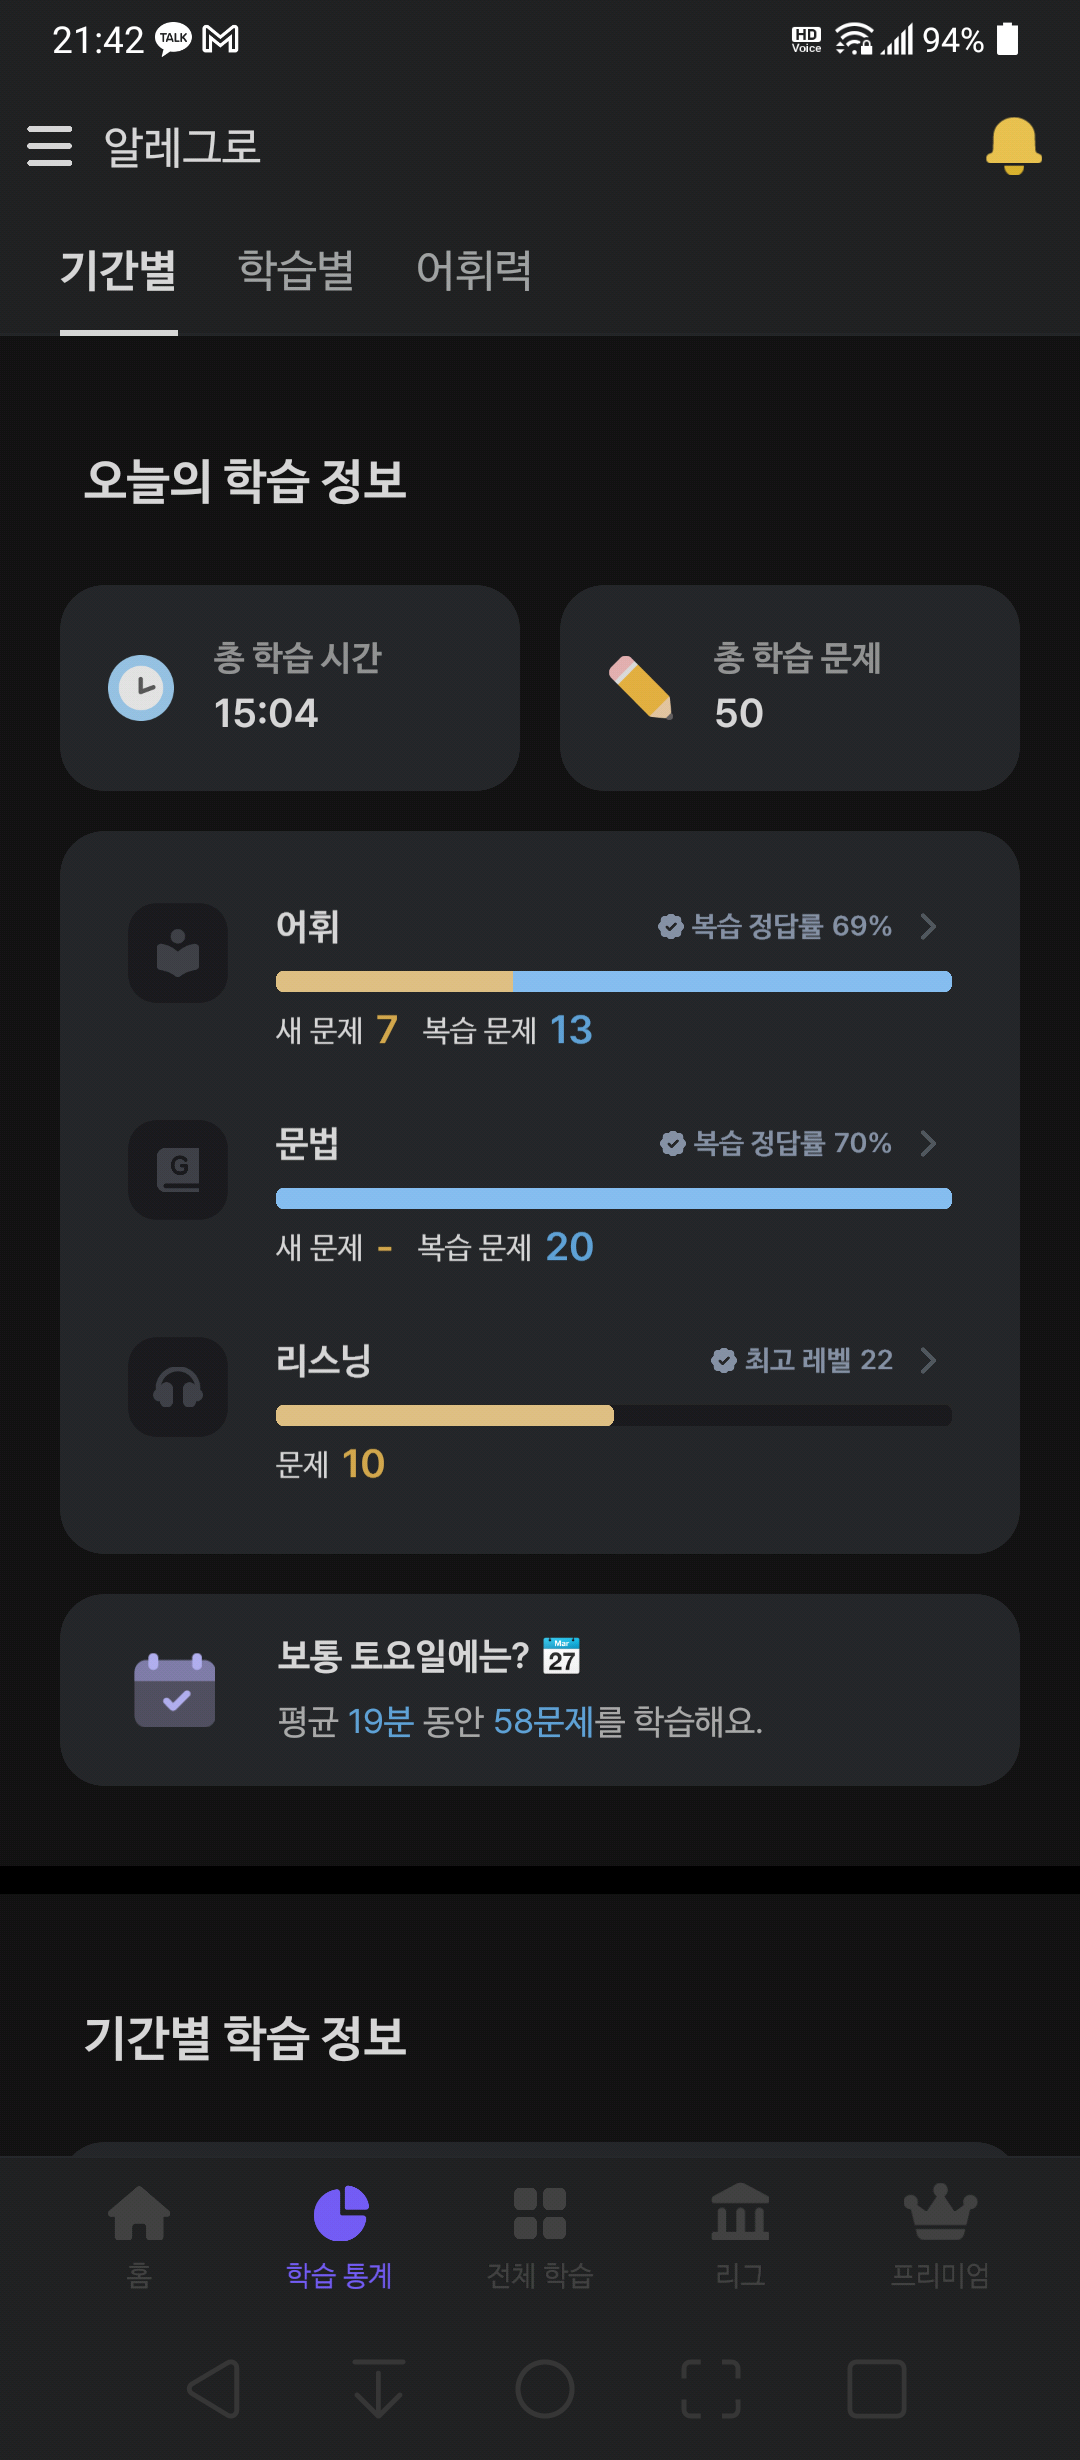Tap the 리스닝 headphones icon

178,1387
